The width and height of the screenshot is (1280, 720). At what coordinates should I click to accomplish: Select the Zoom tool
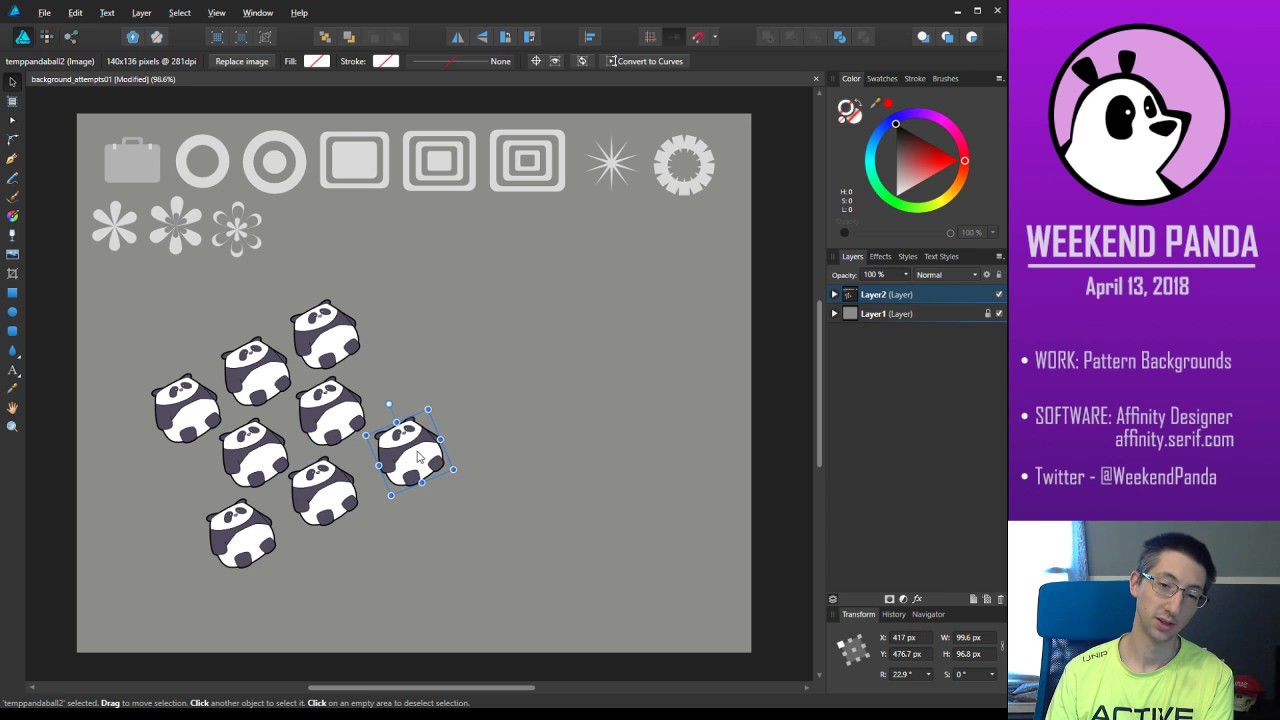click(x=12, y=427)
